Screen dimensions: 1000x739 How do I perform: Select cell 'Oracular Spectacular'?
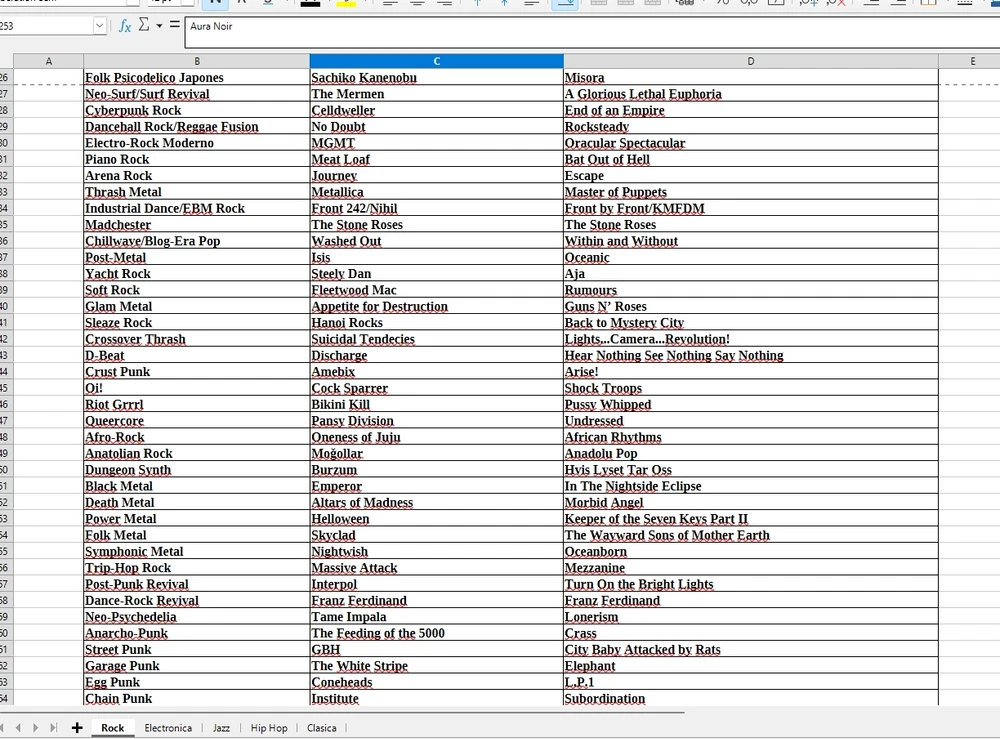pos(751,143)
